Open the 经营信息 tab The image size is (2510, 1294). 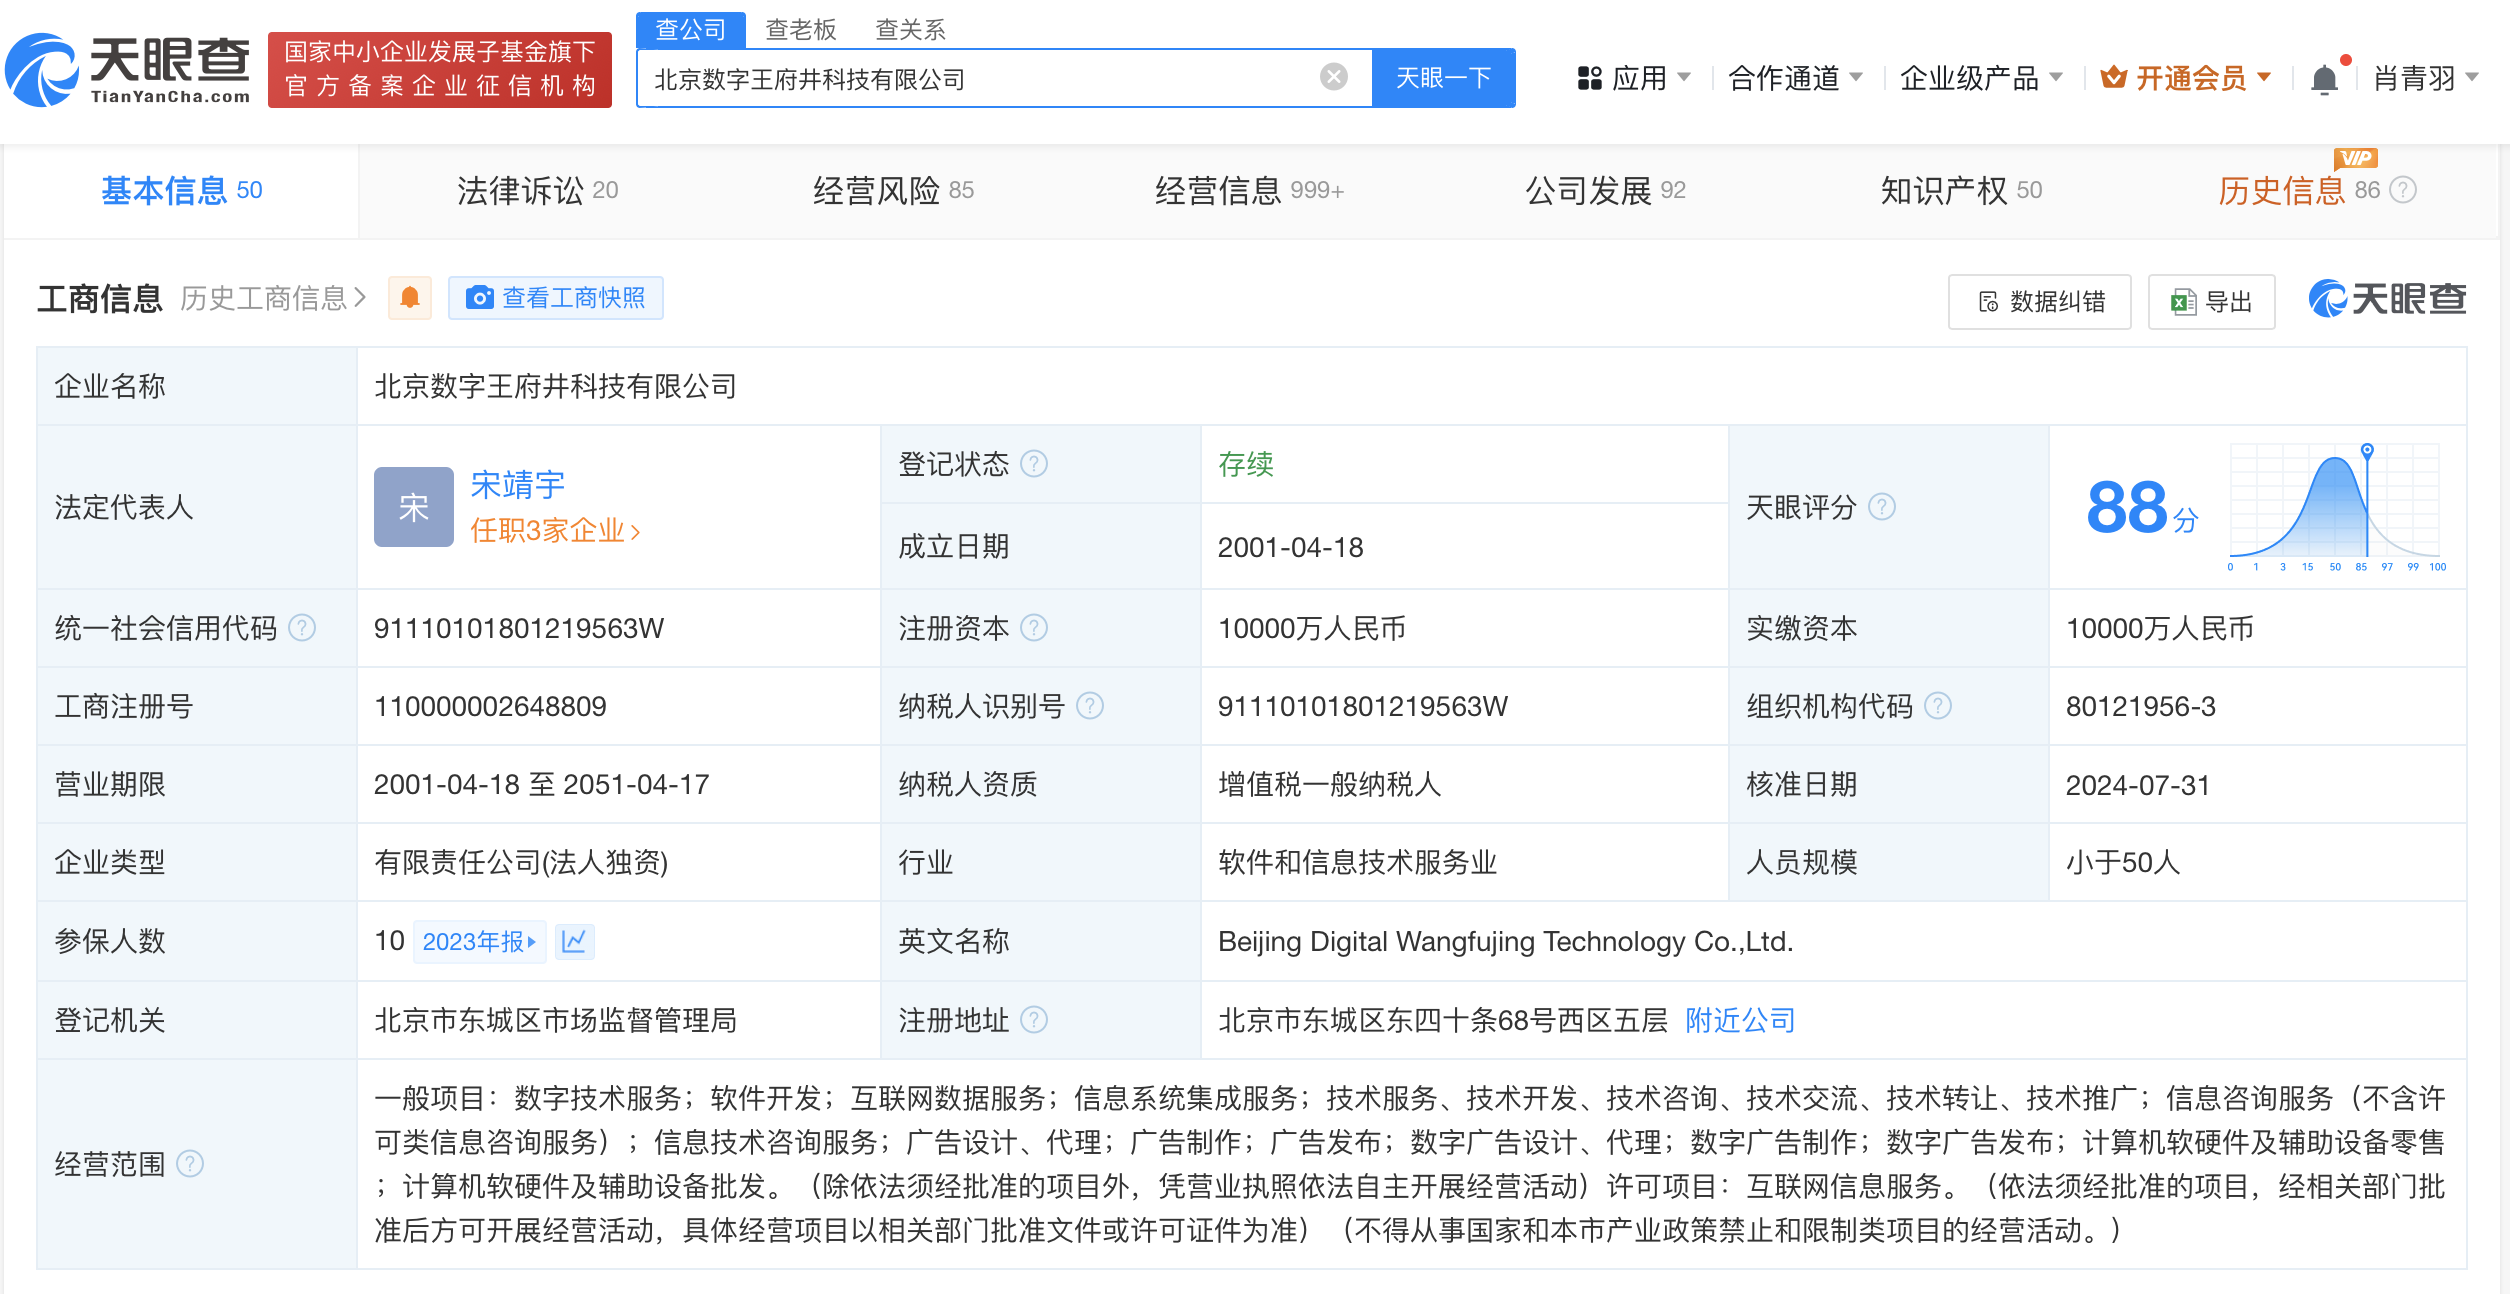[x=1249, y=190]
